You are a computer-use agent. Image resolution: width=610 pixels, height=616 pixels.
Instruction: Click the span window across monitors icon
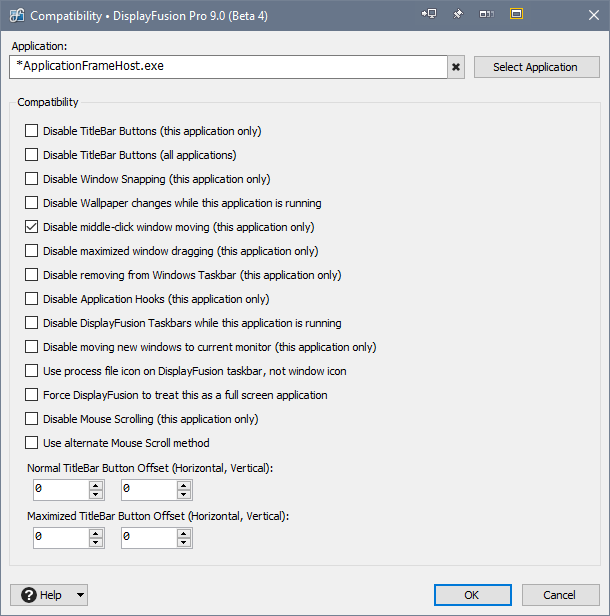(x=487, y=15)
